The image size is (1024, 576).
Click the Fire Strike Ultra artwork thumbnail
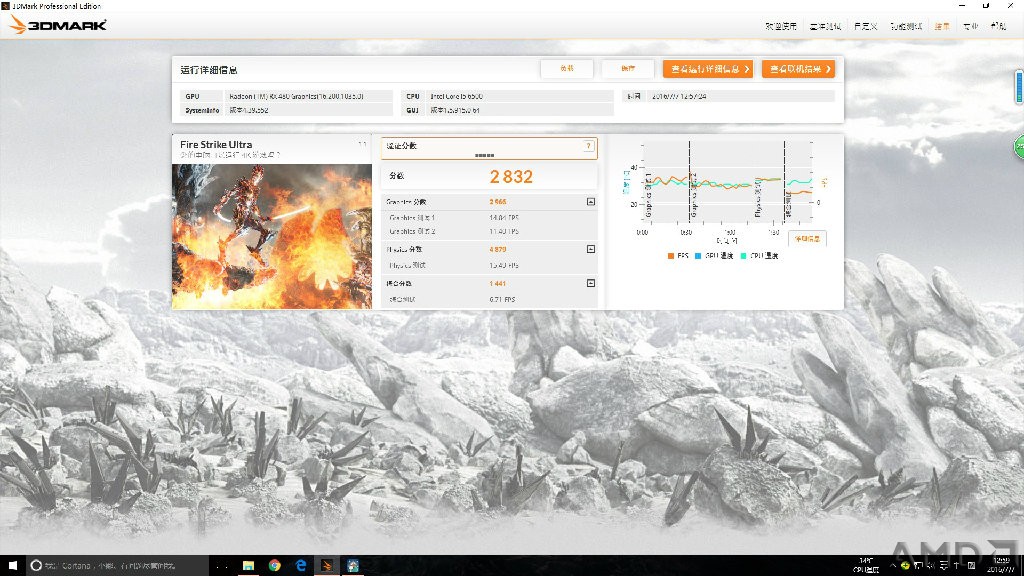point(272,236)
